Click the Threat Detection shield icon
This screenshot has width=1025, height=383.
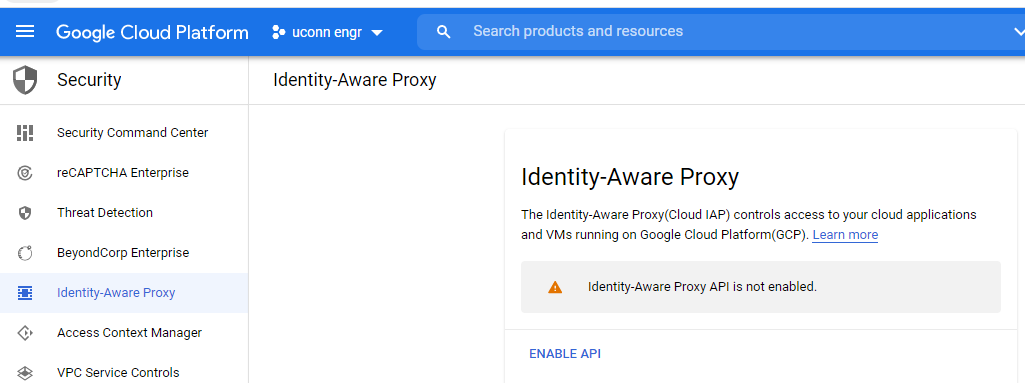point(25,213)
